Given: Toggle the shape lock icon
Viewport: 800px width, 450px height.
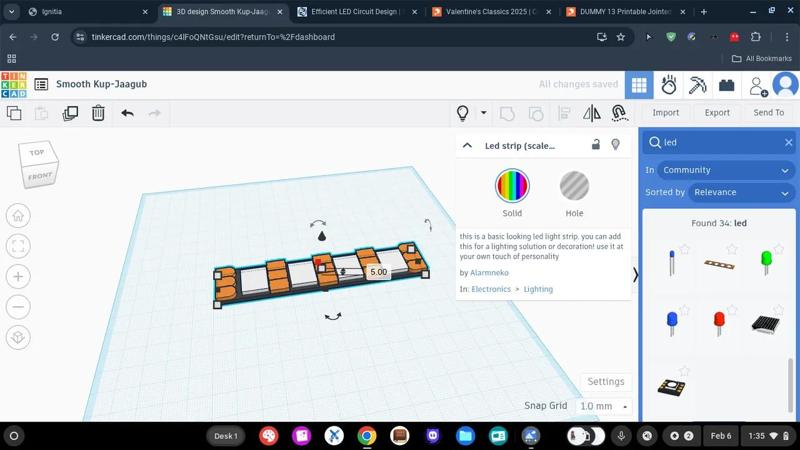Looking at the screenshot, I should [x=595, y=144].
